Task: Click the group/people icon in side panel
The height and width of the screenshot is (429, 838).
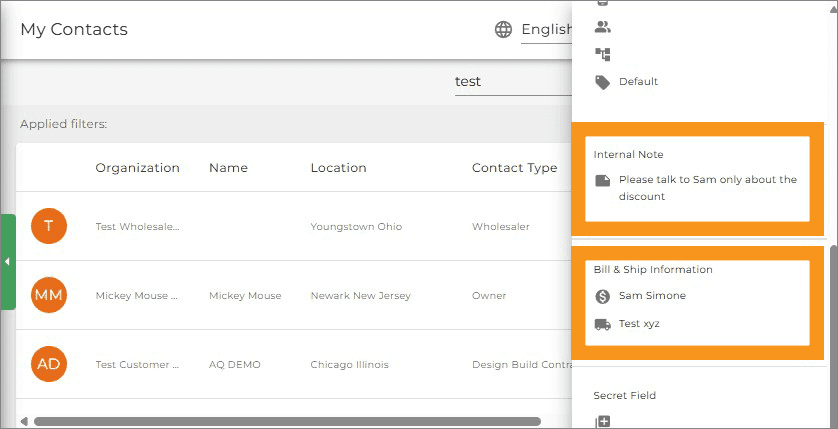Action: click(x=602, y=27)
